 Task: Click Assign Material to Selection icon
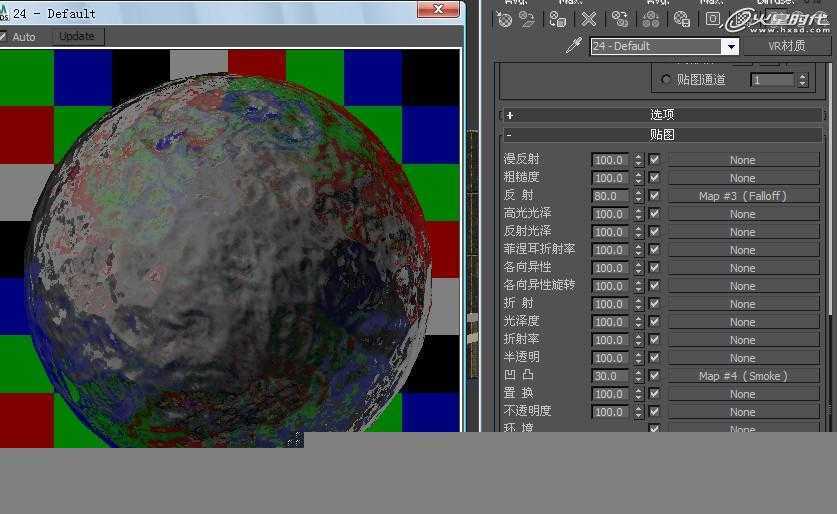click(x=558, y=20)
